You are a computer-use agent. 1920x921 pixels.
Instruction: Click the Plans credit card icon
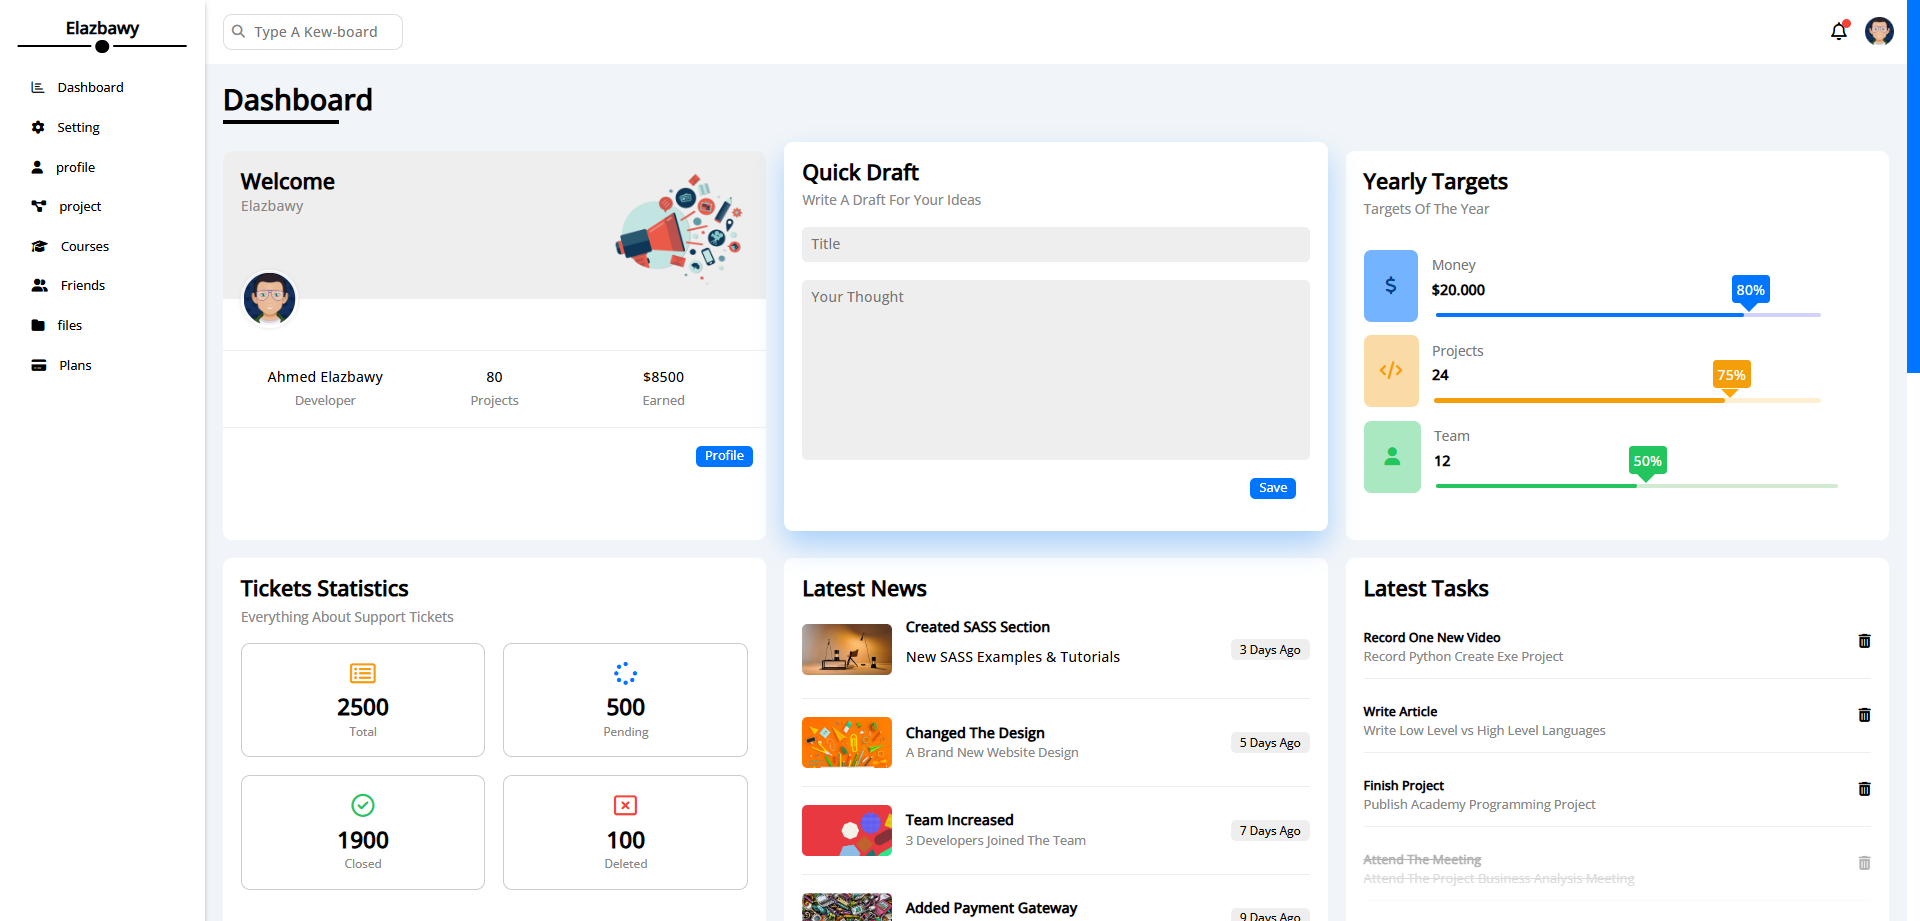coord(39,365)
